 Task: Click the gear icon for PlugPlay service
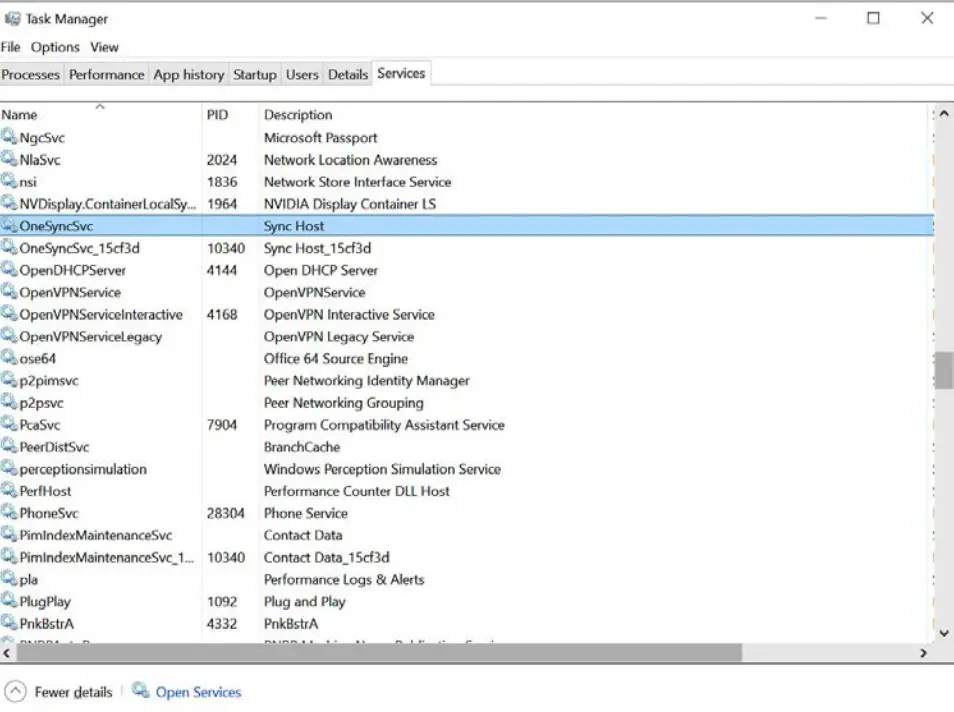[9, 602]
